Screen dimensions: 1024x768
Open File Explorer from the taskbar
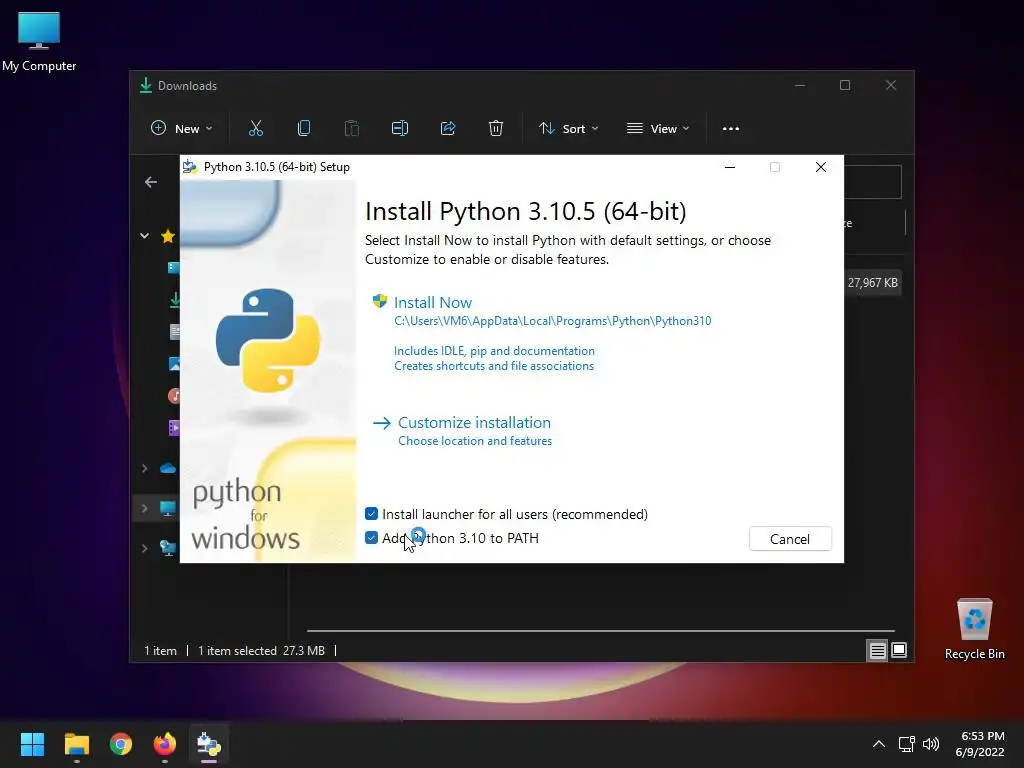[76, 744]
